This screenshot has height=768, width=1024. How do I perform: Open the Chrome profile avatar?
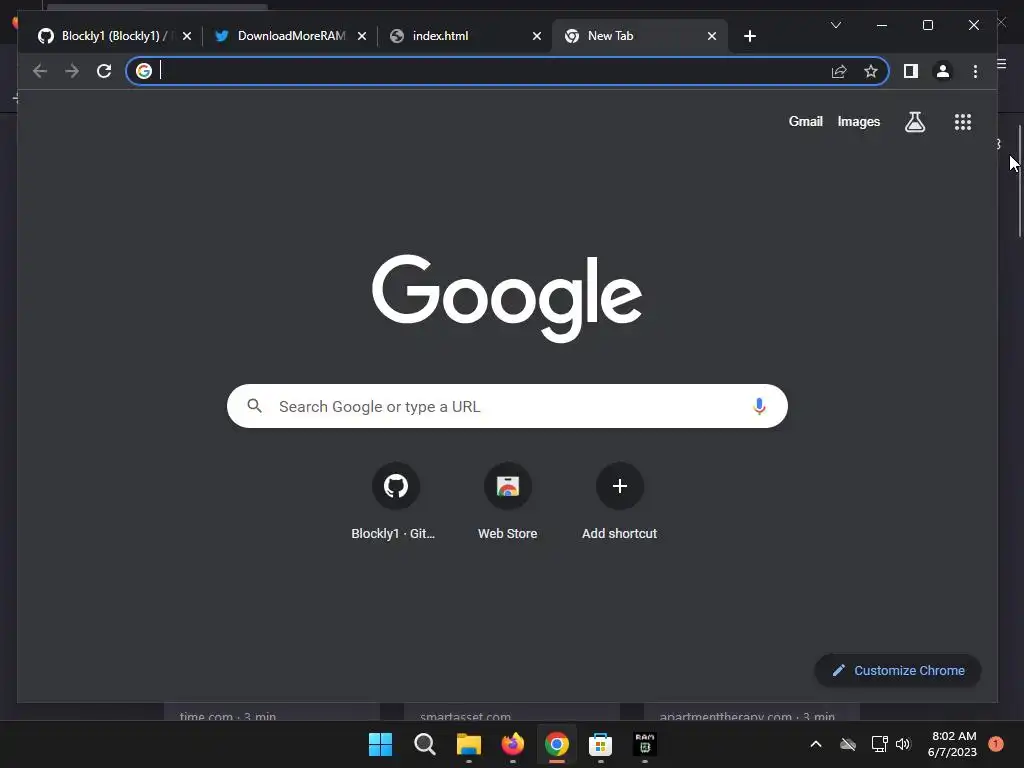942,71
